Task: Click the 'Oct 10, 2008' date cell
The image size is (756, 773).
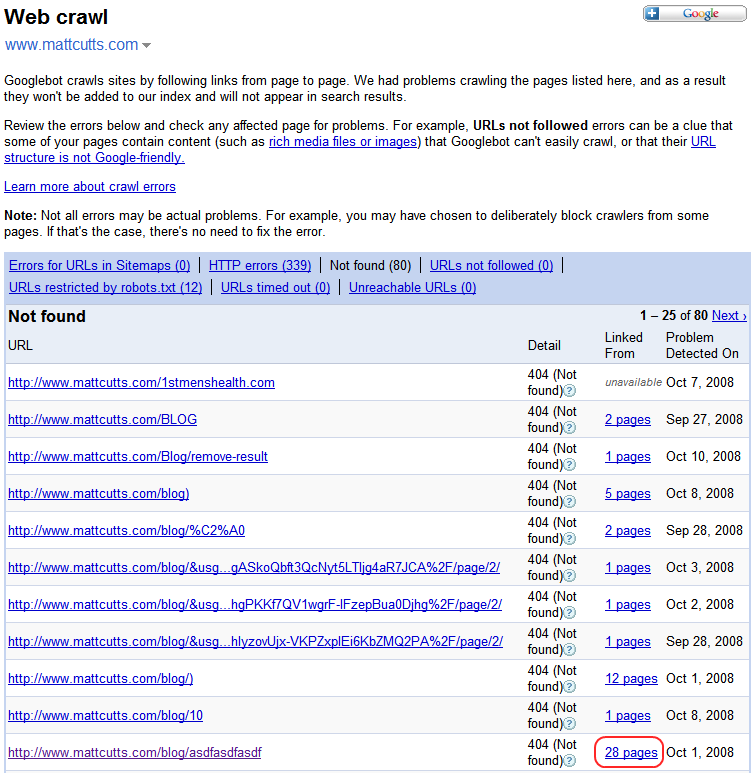Action: click(703, 456)
